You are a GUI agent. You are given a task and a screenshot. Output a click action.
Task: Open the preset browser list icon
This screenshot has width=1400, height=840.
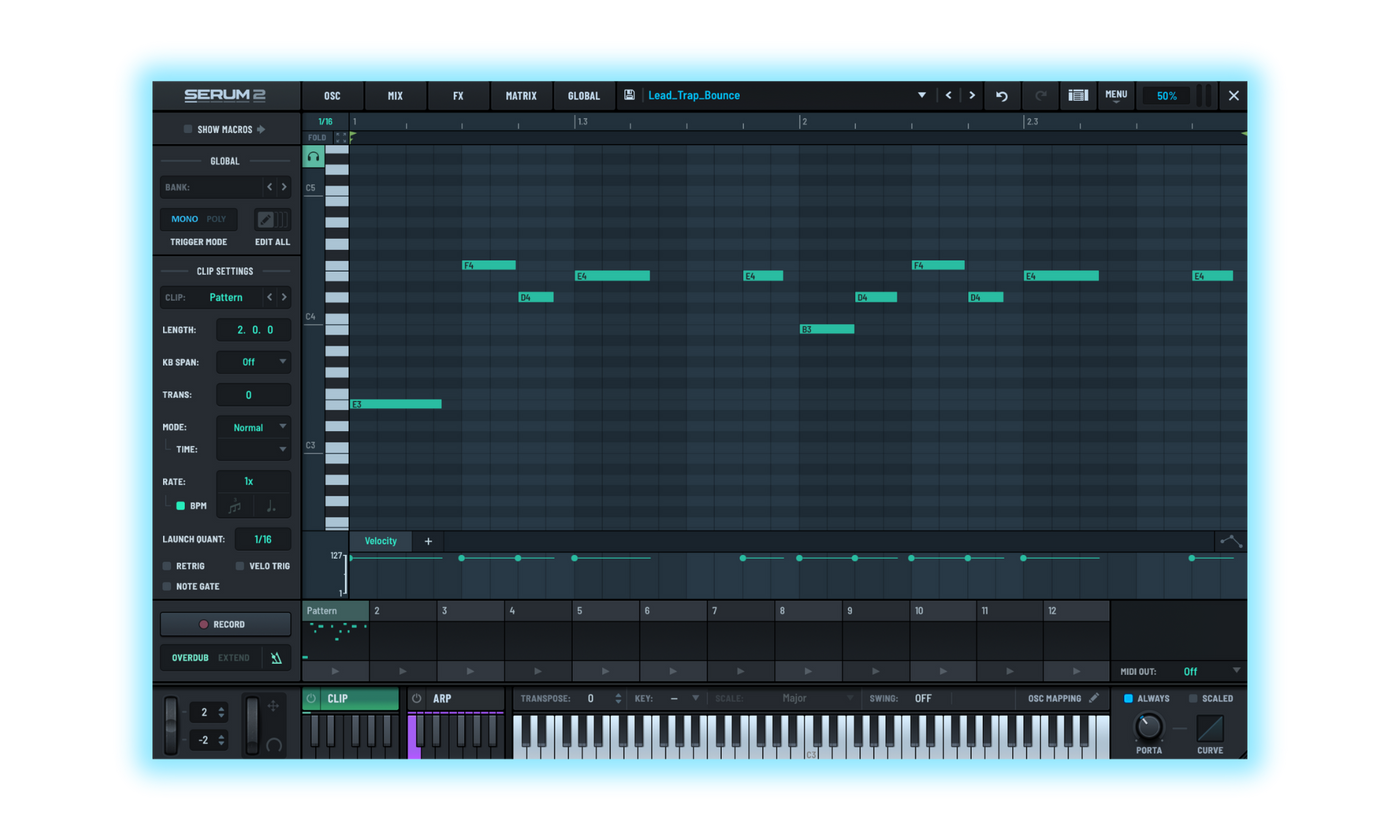pyautogui.click(x=1078, y=96)
